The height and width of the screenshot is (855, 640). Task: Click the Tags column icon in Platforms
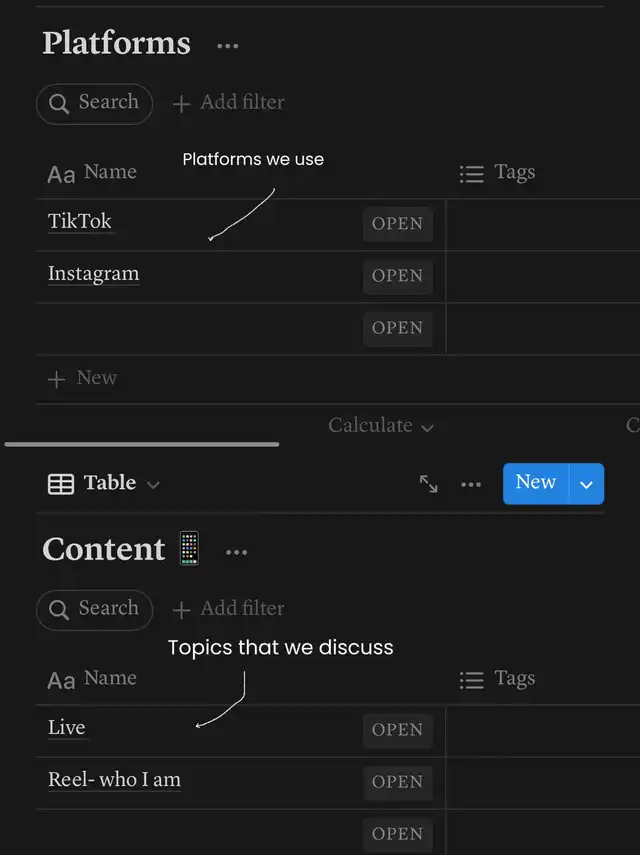(x=471, y=174)
